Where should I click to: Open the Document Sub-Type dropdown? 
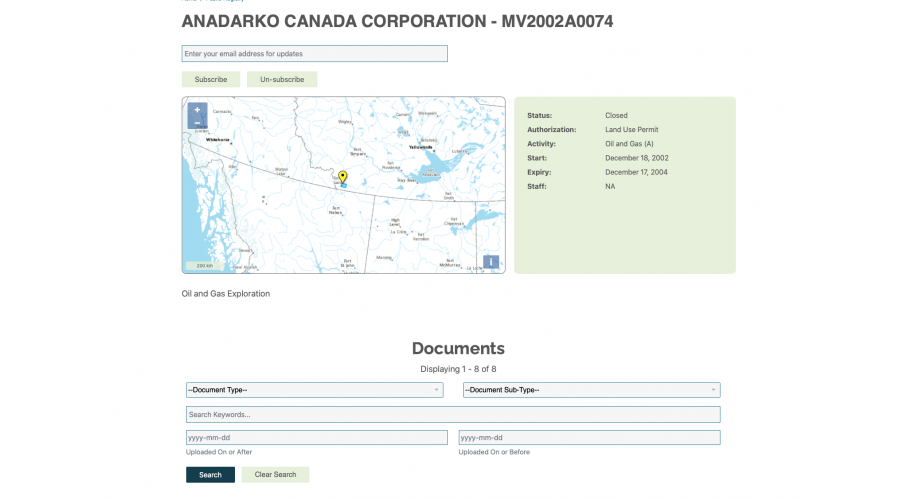(x=591, y=390)
